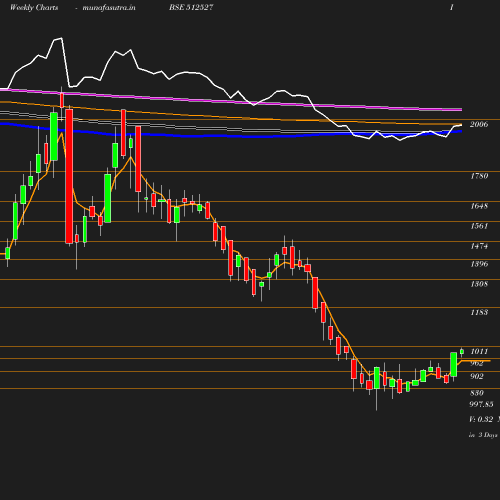Click the 1648 price level label

(x=479, y=206)
